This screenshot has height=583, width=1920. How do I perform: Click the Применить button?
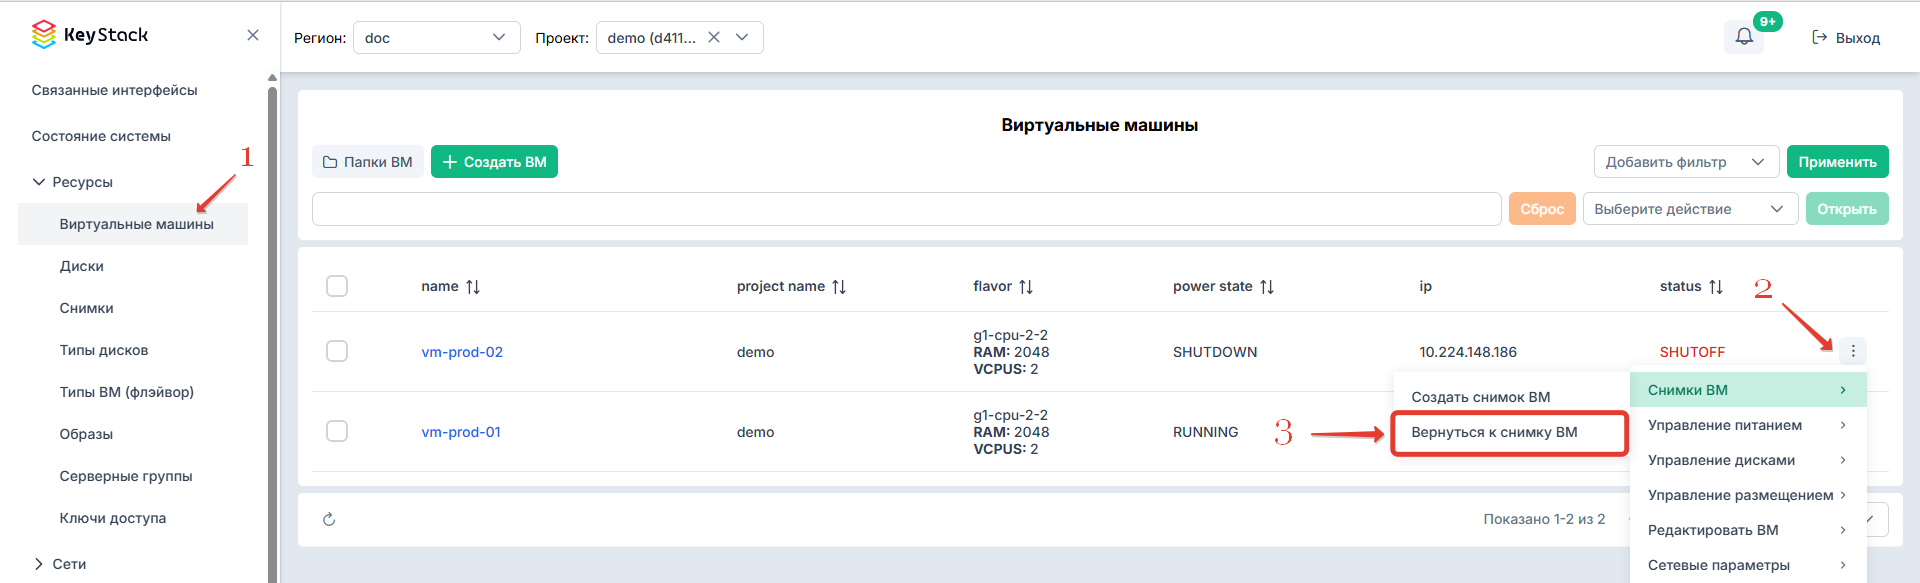tap(1837, 162)
